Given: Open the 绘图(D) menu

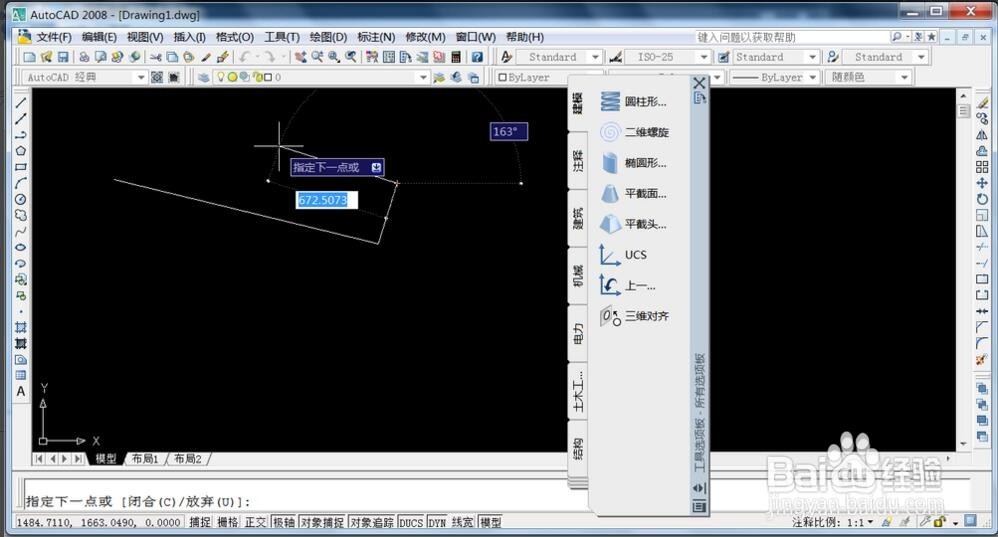Looking at the screenshot, I should coord(328,37).
